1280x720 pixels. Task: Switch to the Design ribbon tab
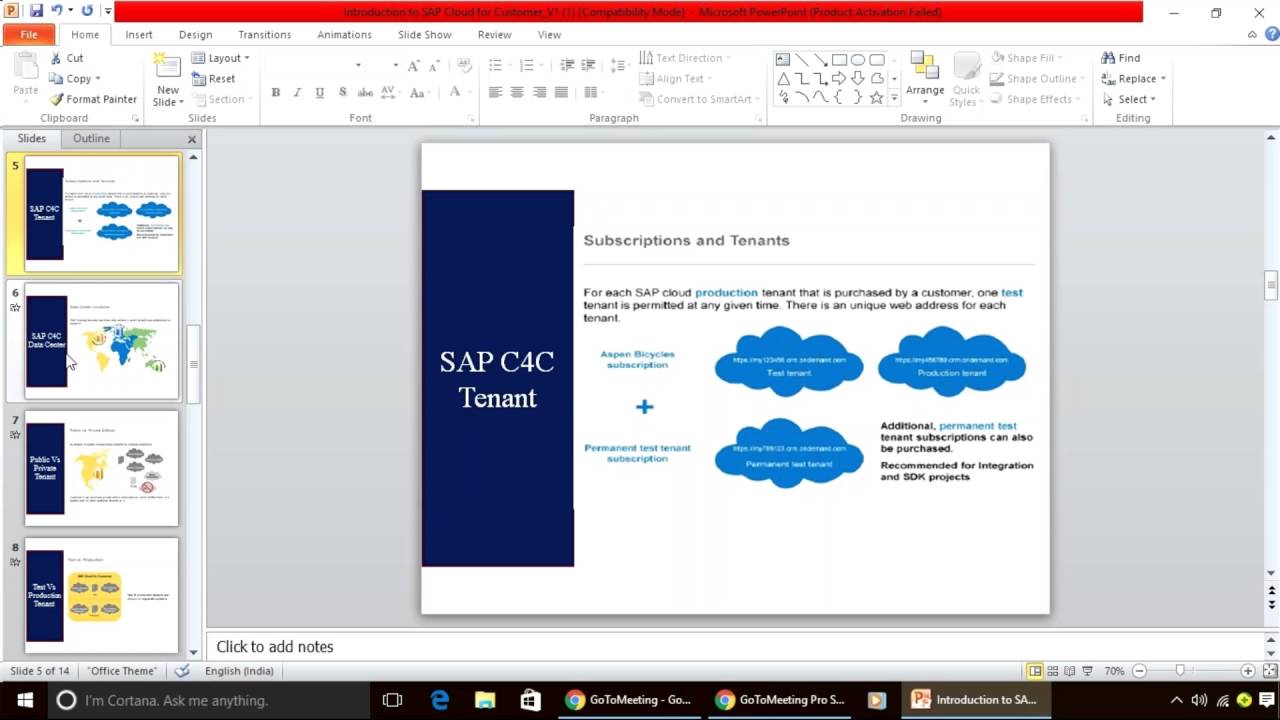point(196,34)
